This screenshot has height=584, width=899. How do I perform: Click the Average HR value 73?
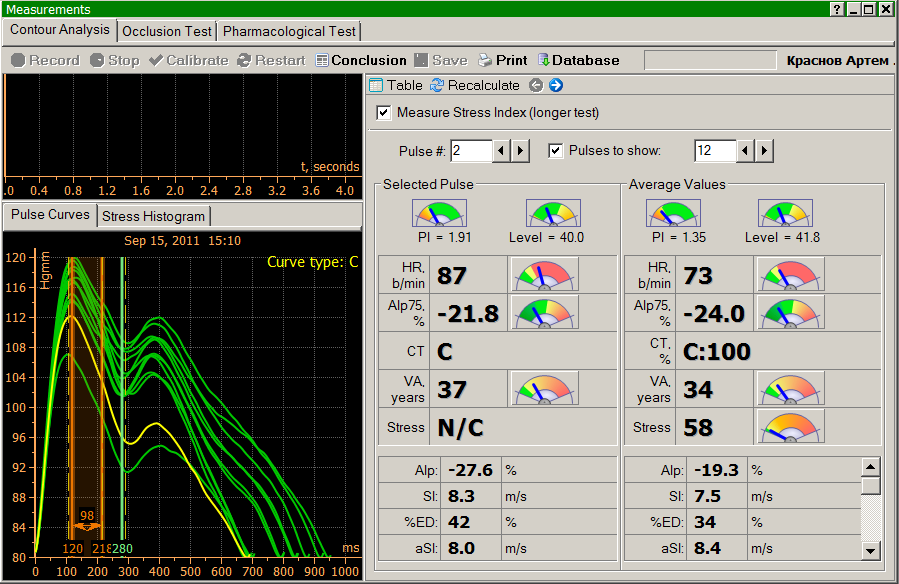tap(698, 276)
